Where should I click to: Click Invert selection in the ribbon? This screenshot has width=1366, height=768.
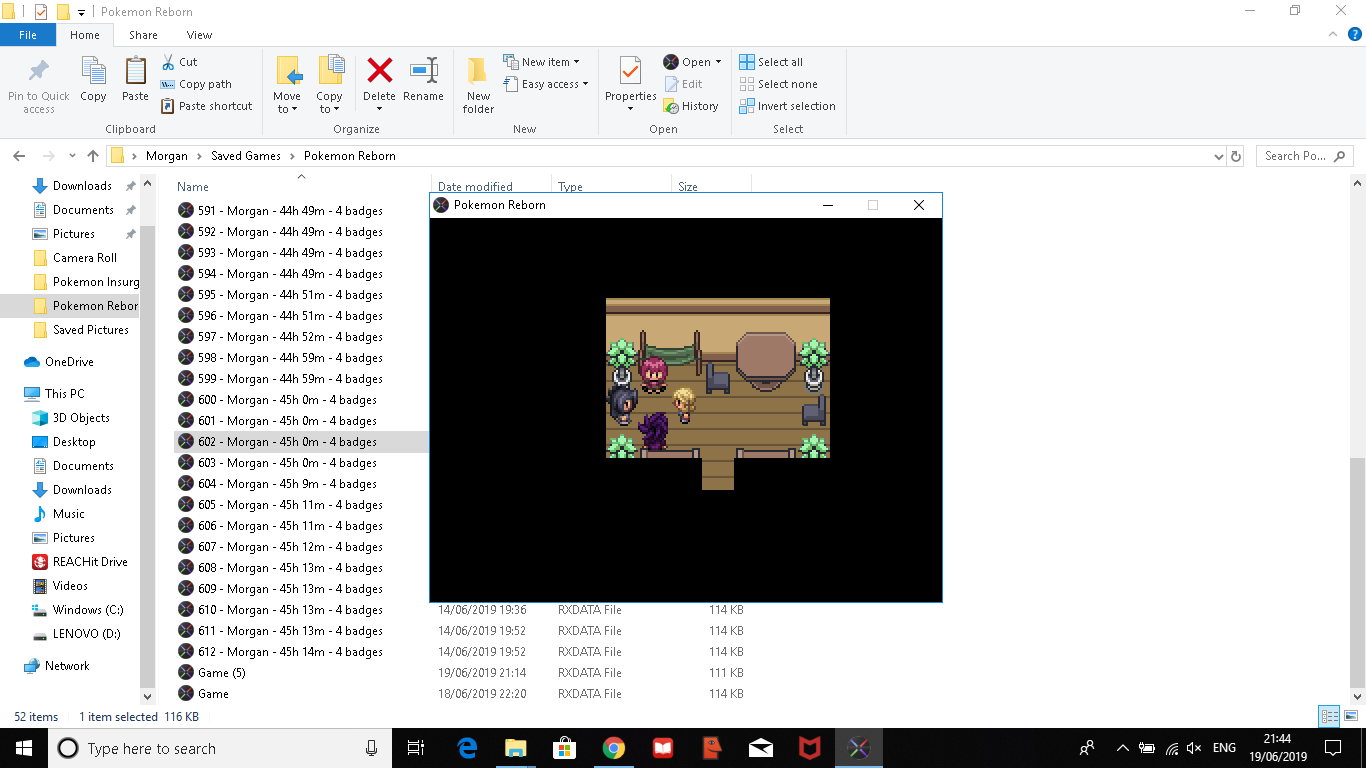(787, 106)
